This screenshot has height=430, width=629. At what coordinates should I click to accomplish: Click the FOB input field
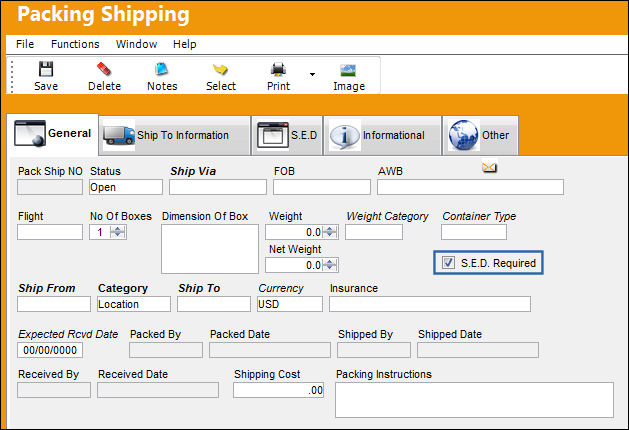[322, 187]
